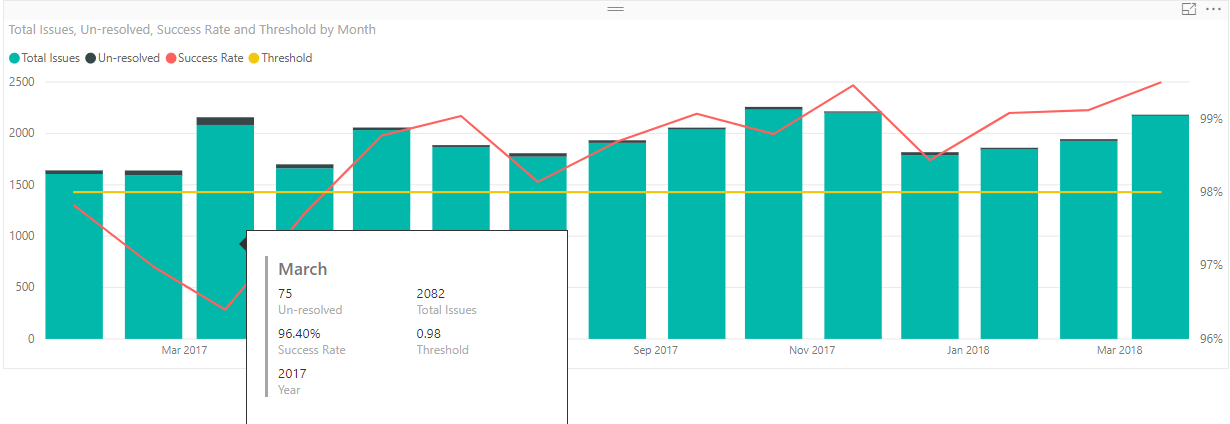Grab the visual drag handle at top
Viewport: 1230px width, 424px height.
(615, 9)
